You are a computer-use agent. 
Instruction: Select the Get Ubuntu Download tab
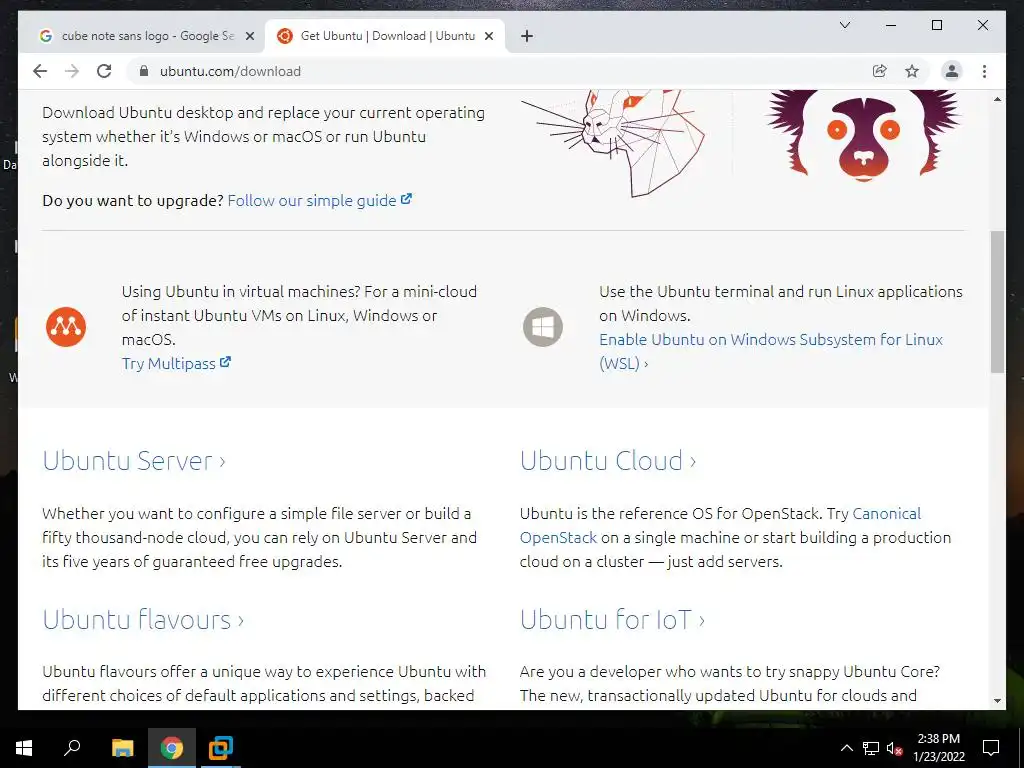385,36
